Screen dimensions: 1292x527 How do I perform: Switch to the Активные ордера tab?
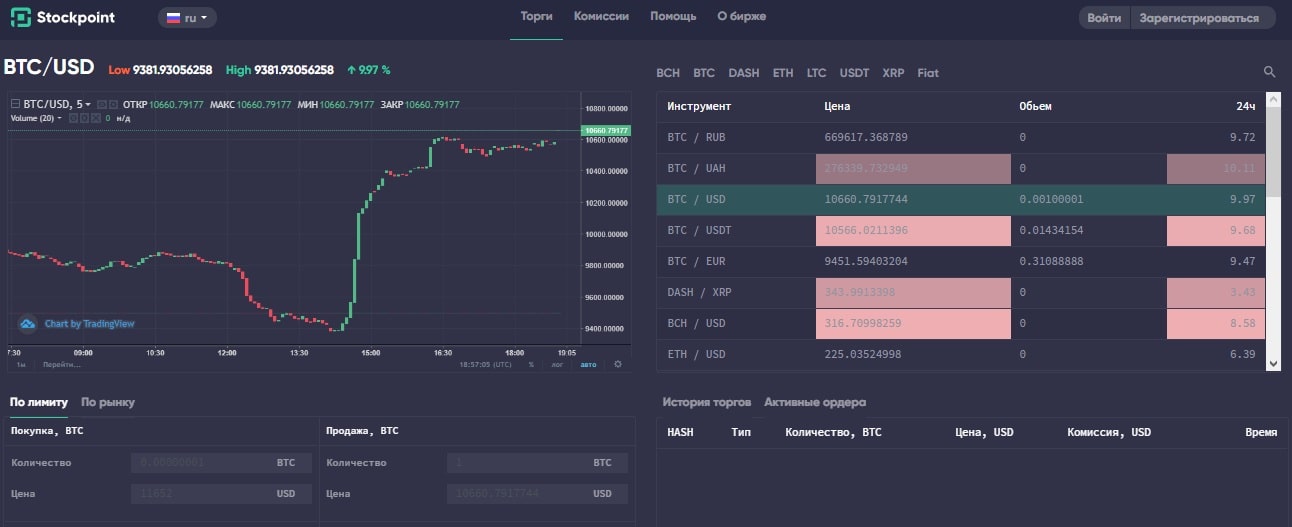click(x=815, y=402)
